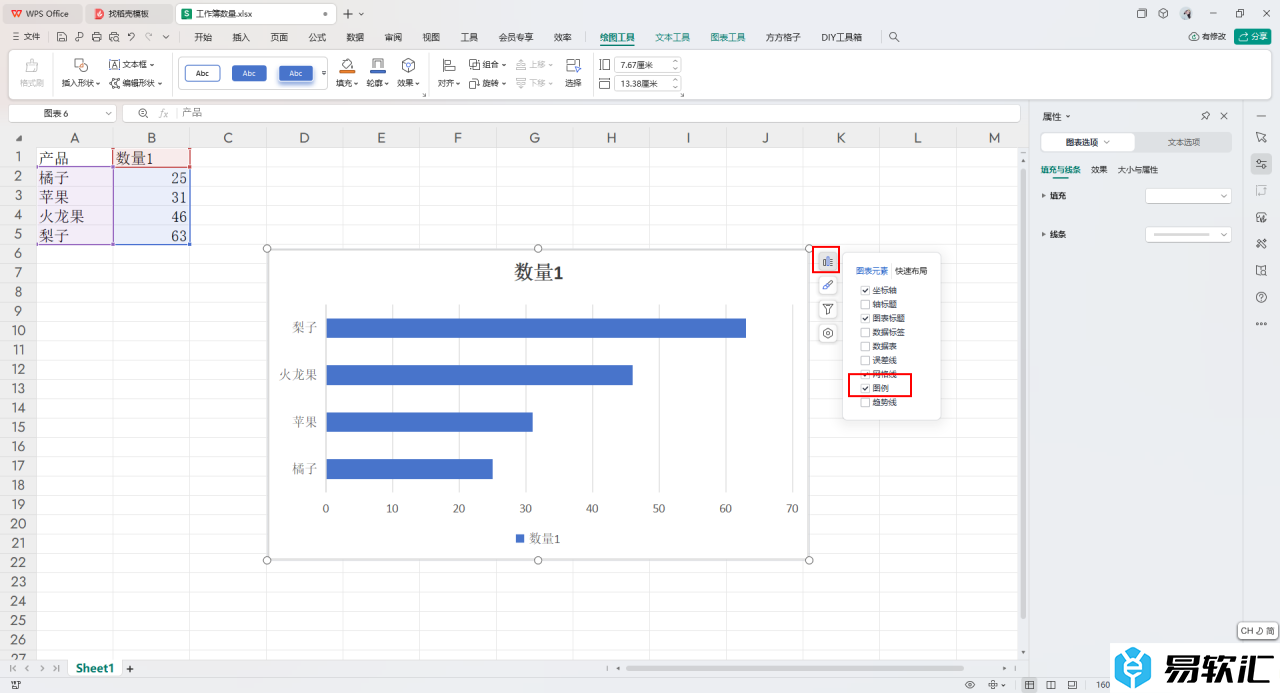The image size is (1280, 693).
Task: Enable the 轴标题 checkbox
Action: pos(865,304)
